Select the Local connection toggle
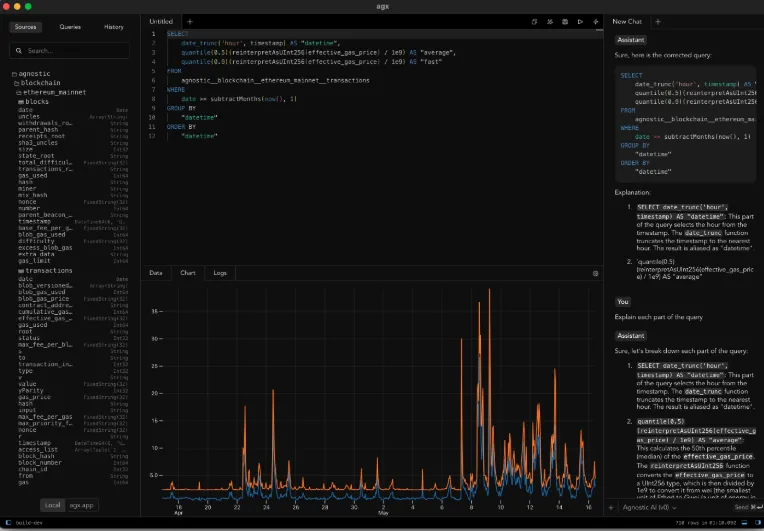Screen dimensions: 764x531 point(53,505)
